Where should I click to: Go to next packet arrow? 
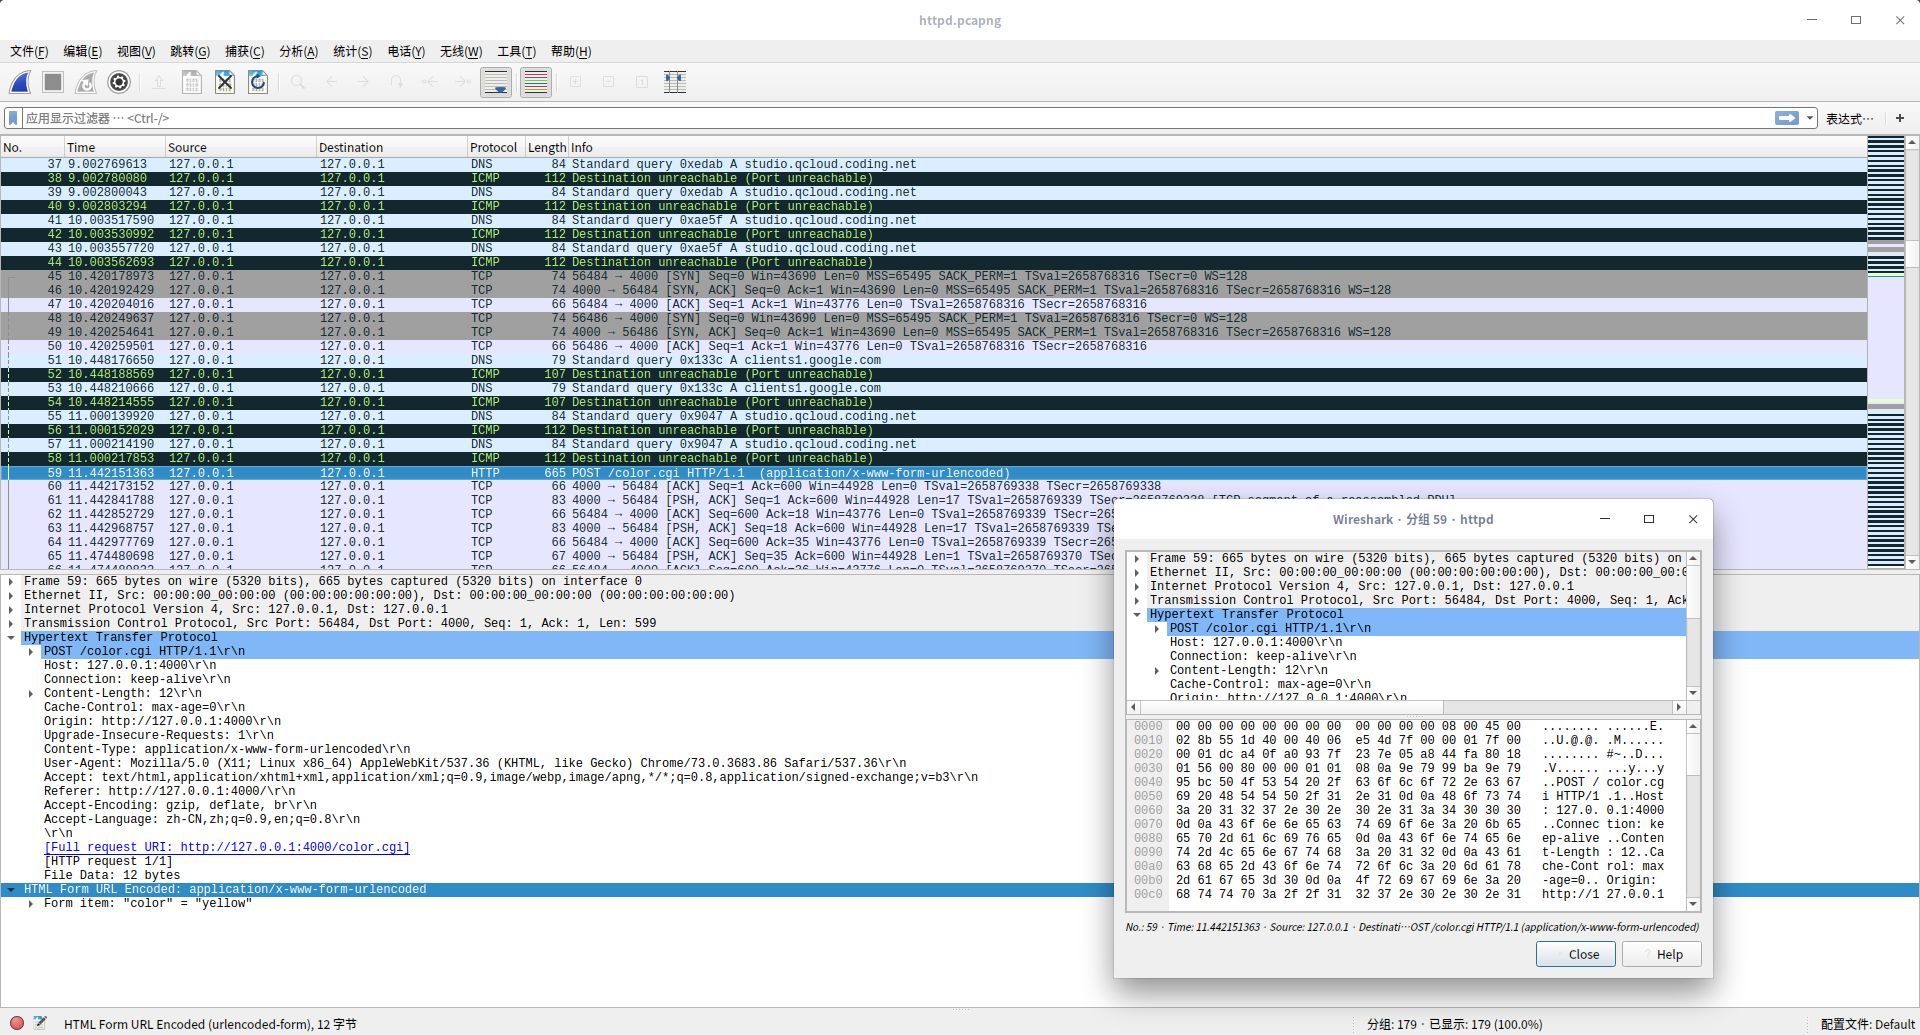point(364,83)
